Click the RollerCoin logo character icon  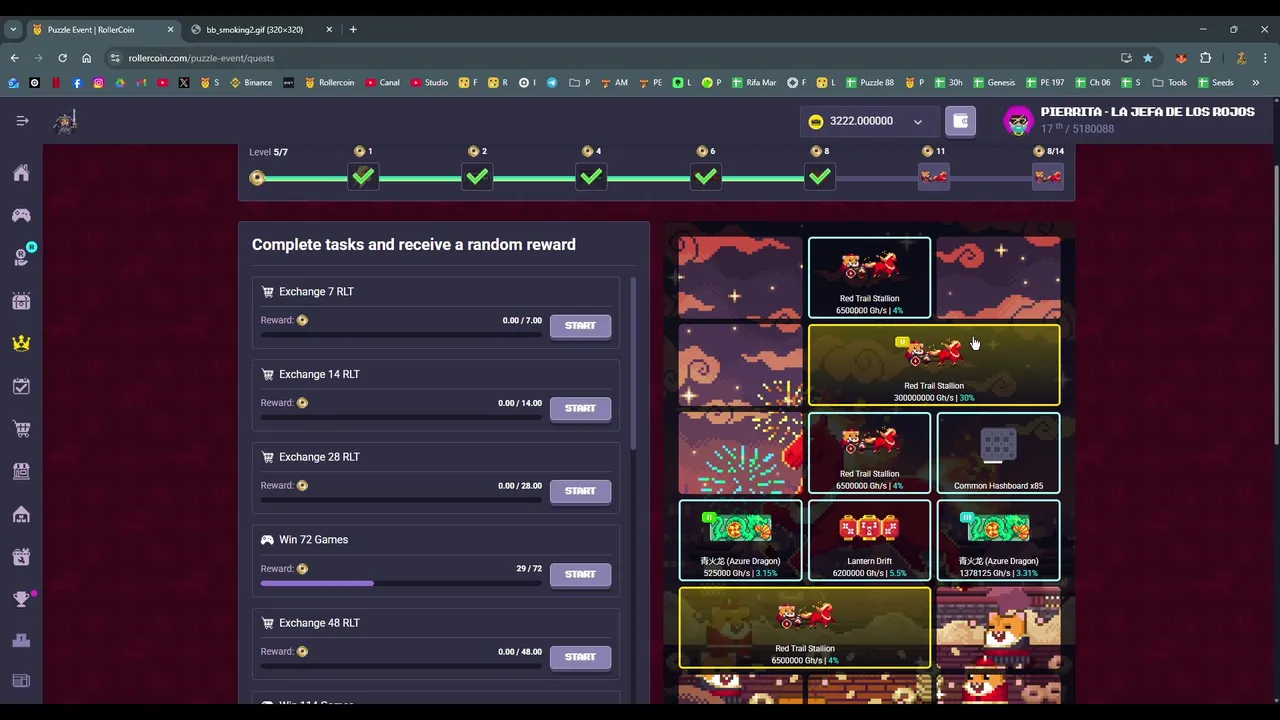pyautogui.click(x=65, y=122)
